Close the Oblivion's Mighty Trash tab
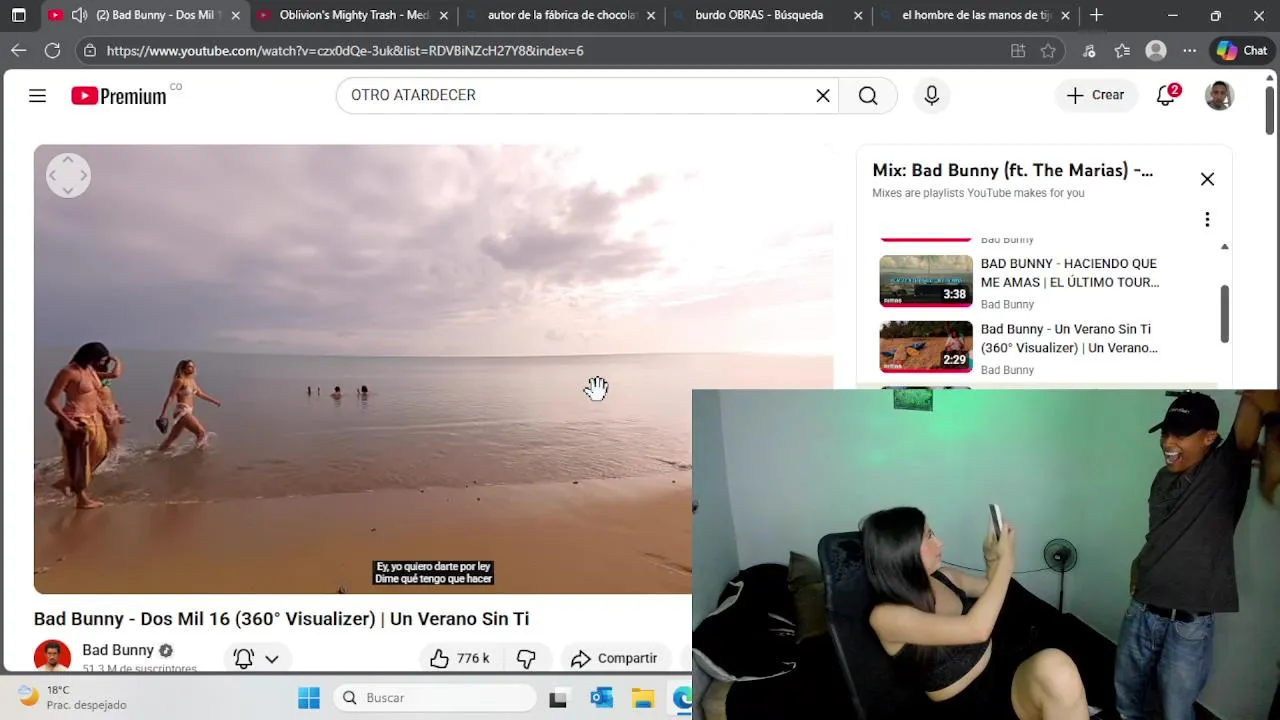The width and height of the screenshot is (1280, 720). tap(444, 16)
